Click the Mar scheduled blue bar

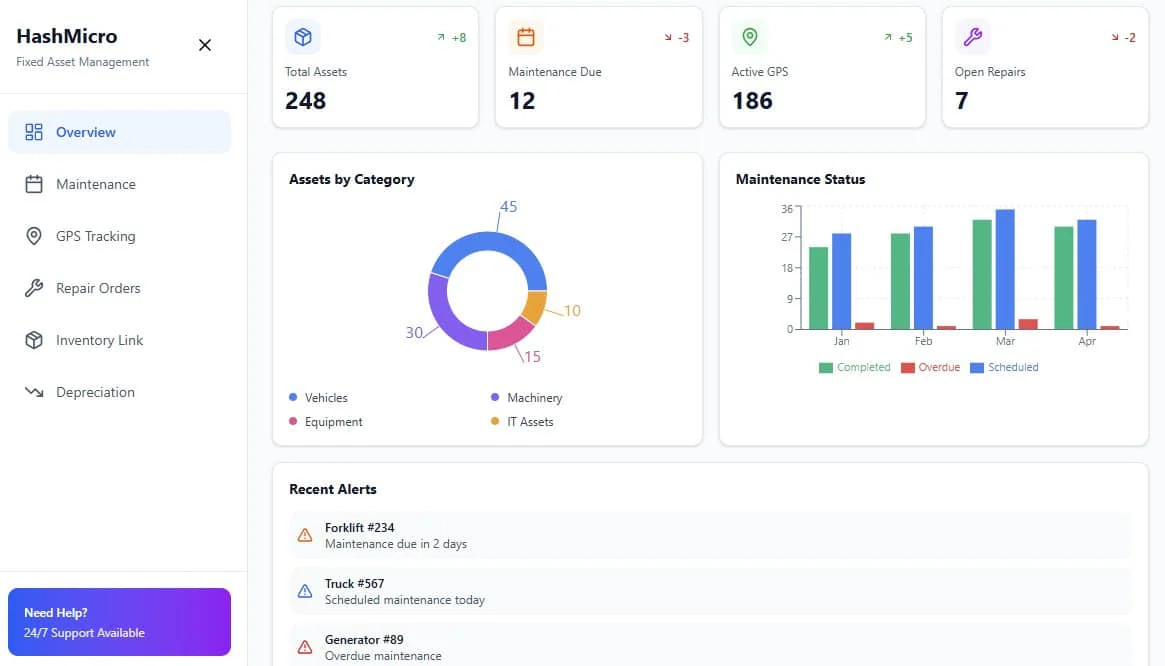(1005, 269)
